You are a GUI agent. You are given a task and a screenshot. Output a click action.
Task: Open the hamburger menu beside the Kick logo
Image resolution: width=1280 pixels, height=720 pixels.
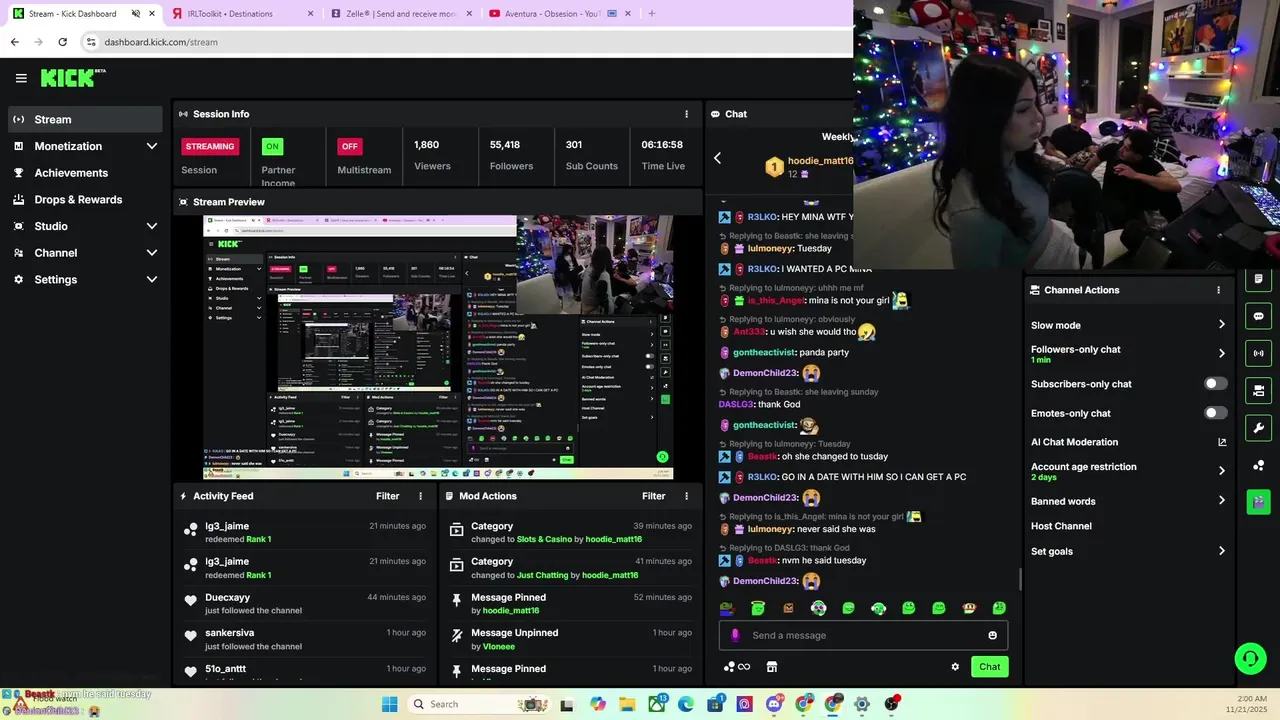tap(21, 78)
